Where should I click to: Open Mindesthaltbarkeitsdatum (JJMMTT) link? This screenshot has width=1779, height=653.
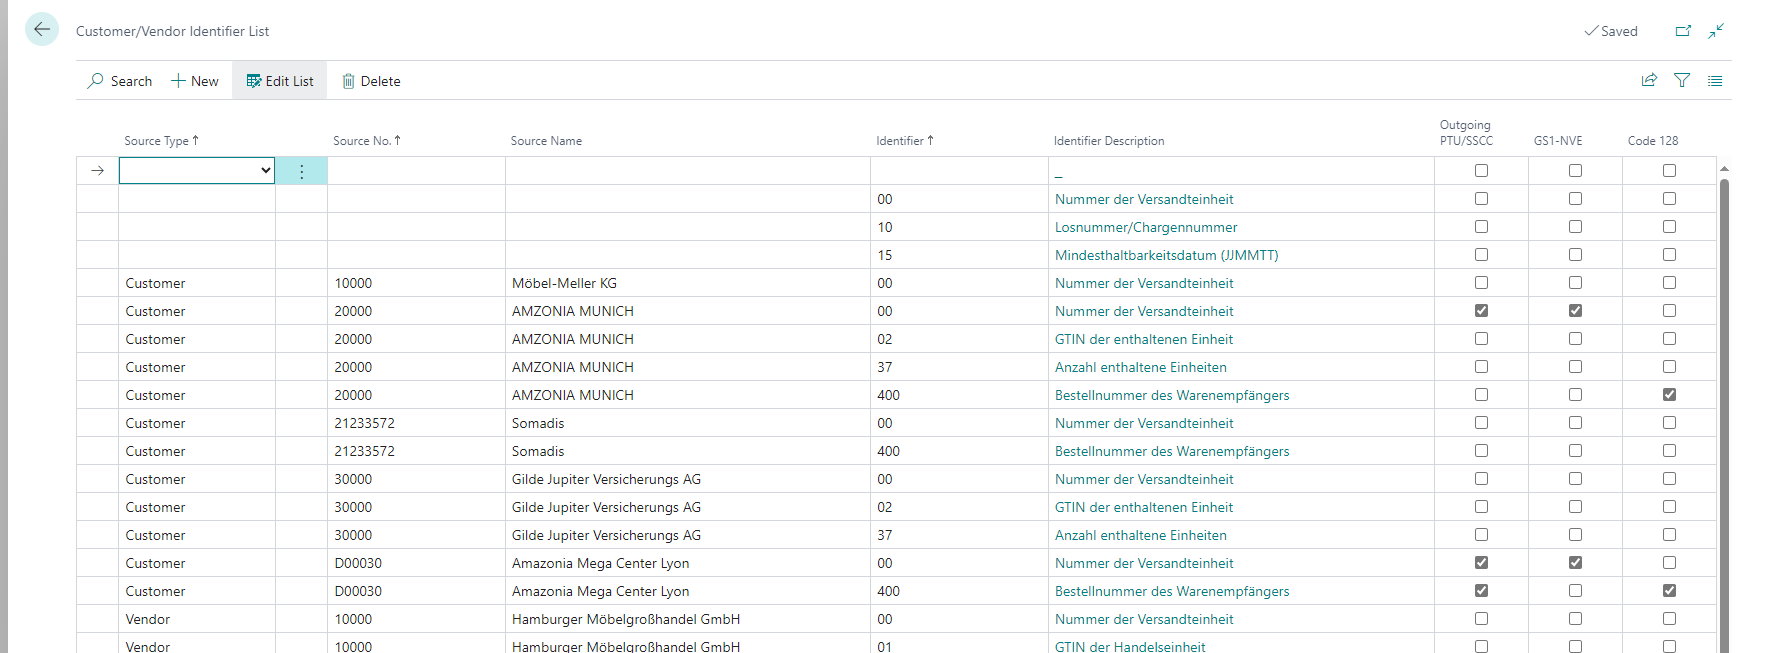(1166, 255)
